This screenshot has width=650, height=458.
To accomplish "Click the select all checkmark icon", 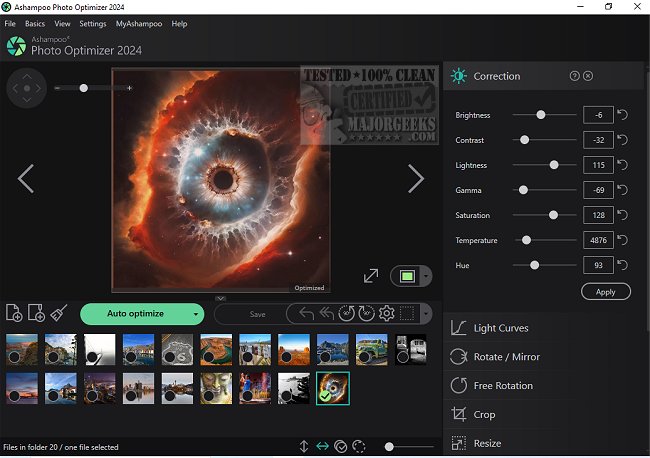I will coord(340,446).
